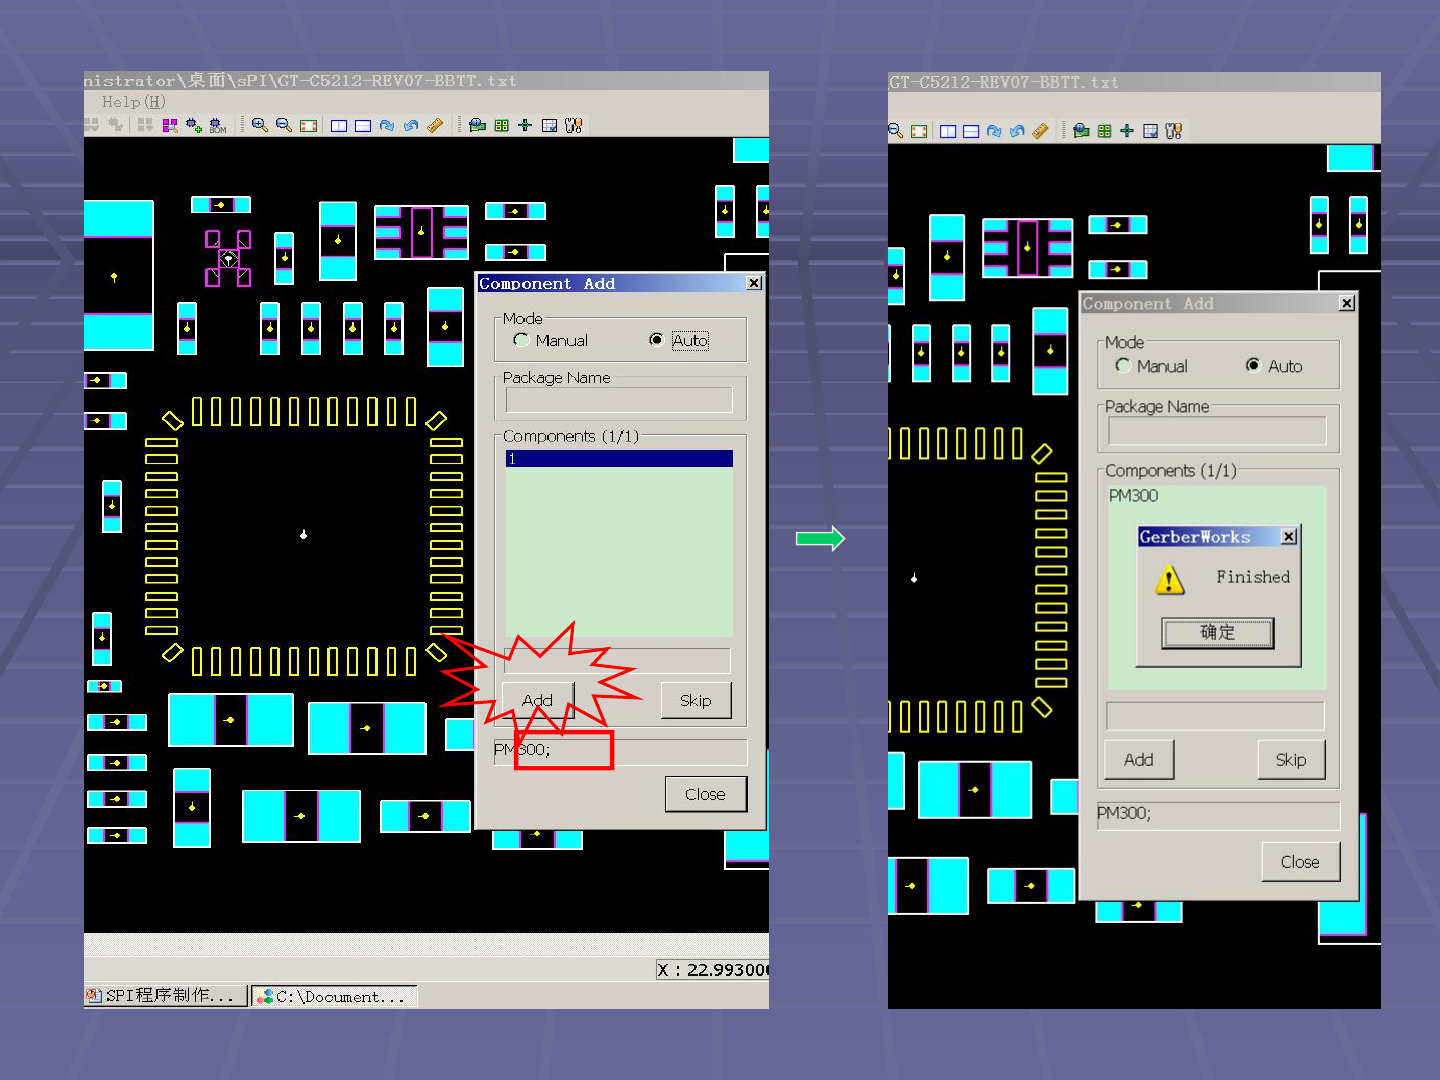
Task: Click the green board info icon, left toolbar
Action: (x=478, y=125)
